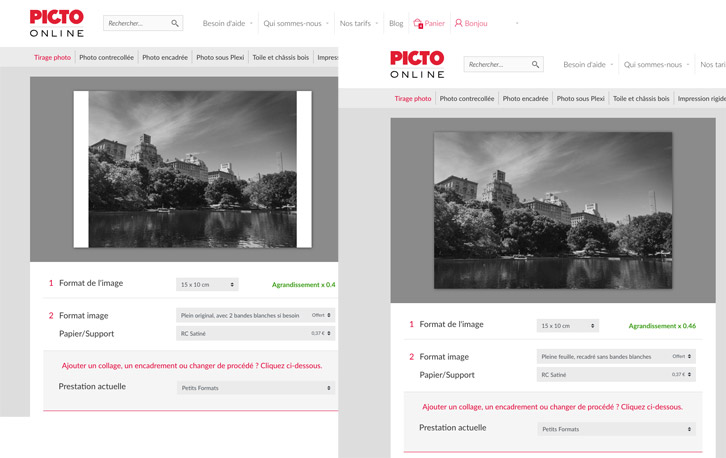Switch to the Photo contrecollée tab on the left page
Viewport: 726px width, 458px height.
(x=106, y=57)
